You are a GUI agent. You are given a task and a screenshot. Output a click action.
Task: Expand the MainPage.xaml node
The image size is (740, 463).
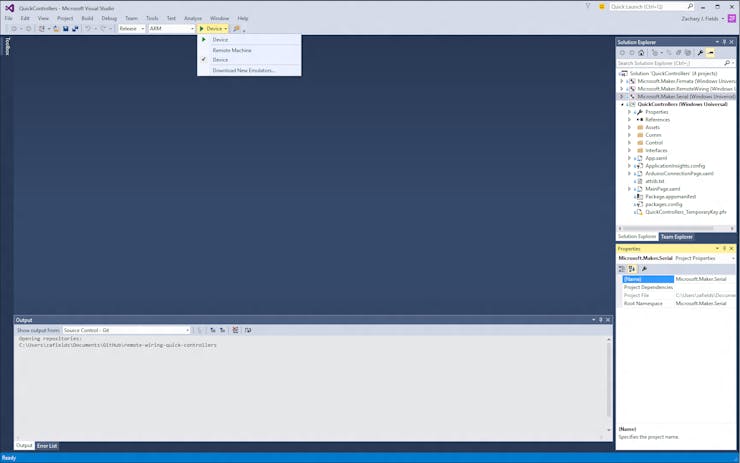pos(629,189)
